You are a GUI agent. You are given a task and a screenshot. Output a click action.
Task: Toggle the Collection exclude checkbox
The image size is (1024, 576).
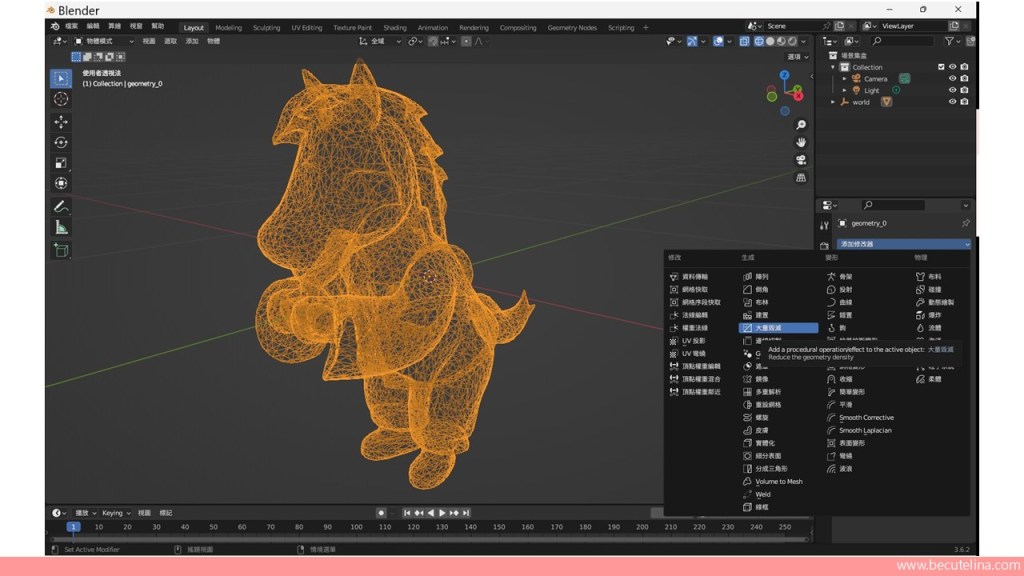click(x=941, y=67)
